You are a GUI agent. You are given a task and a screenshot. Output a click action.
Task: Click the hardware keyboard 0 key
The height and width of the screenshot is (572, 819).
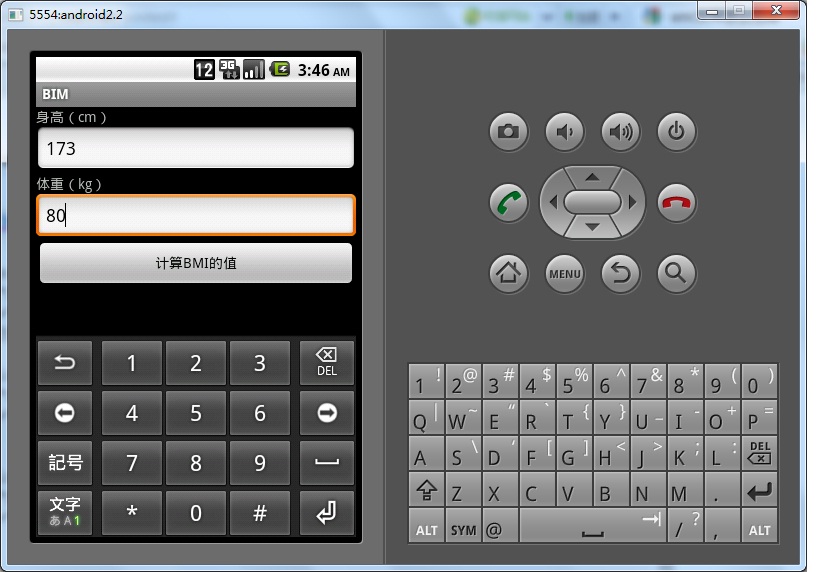pos(759,381)
